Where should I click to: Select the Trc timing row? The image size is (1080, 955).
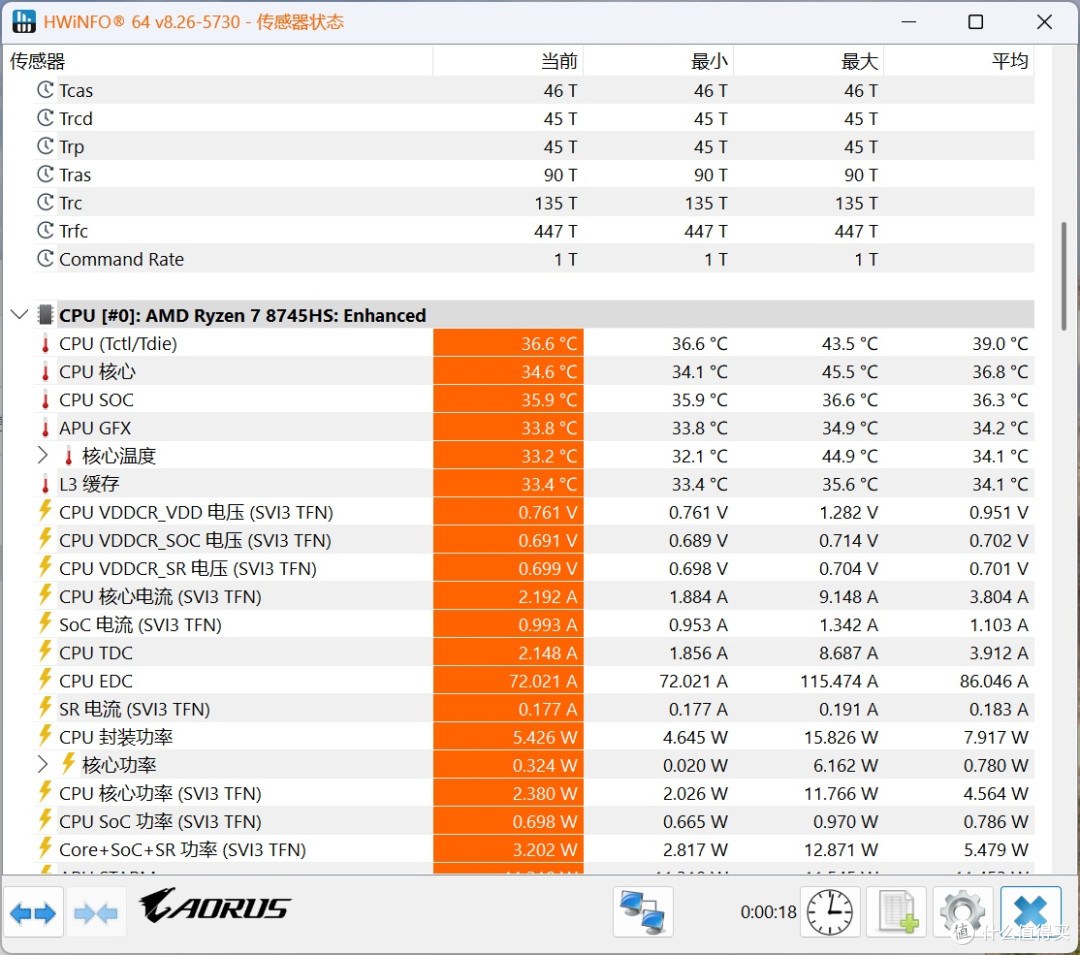[x=534, y=203]
